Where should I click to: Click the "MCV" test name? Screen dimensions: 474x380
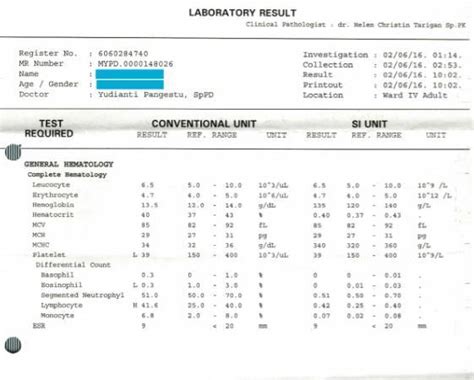coord(39,225)
